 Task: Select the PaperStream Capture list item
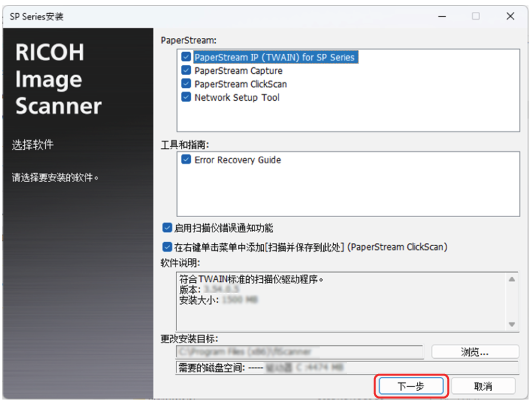238,71
